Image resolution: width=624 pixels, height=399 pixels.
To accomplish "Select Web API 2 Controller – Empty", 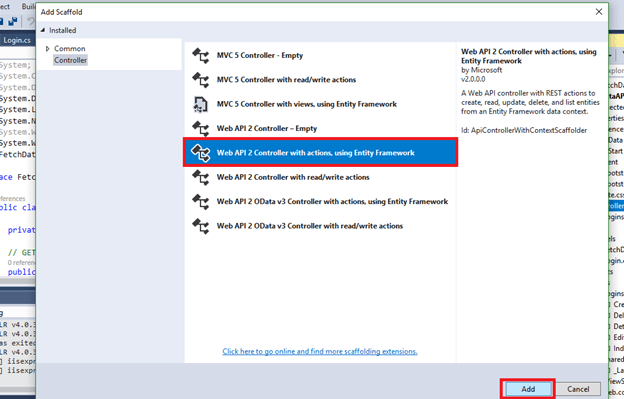I will coord(267,128).
